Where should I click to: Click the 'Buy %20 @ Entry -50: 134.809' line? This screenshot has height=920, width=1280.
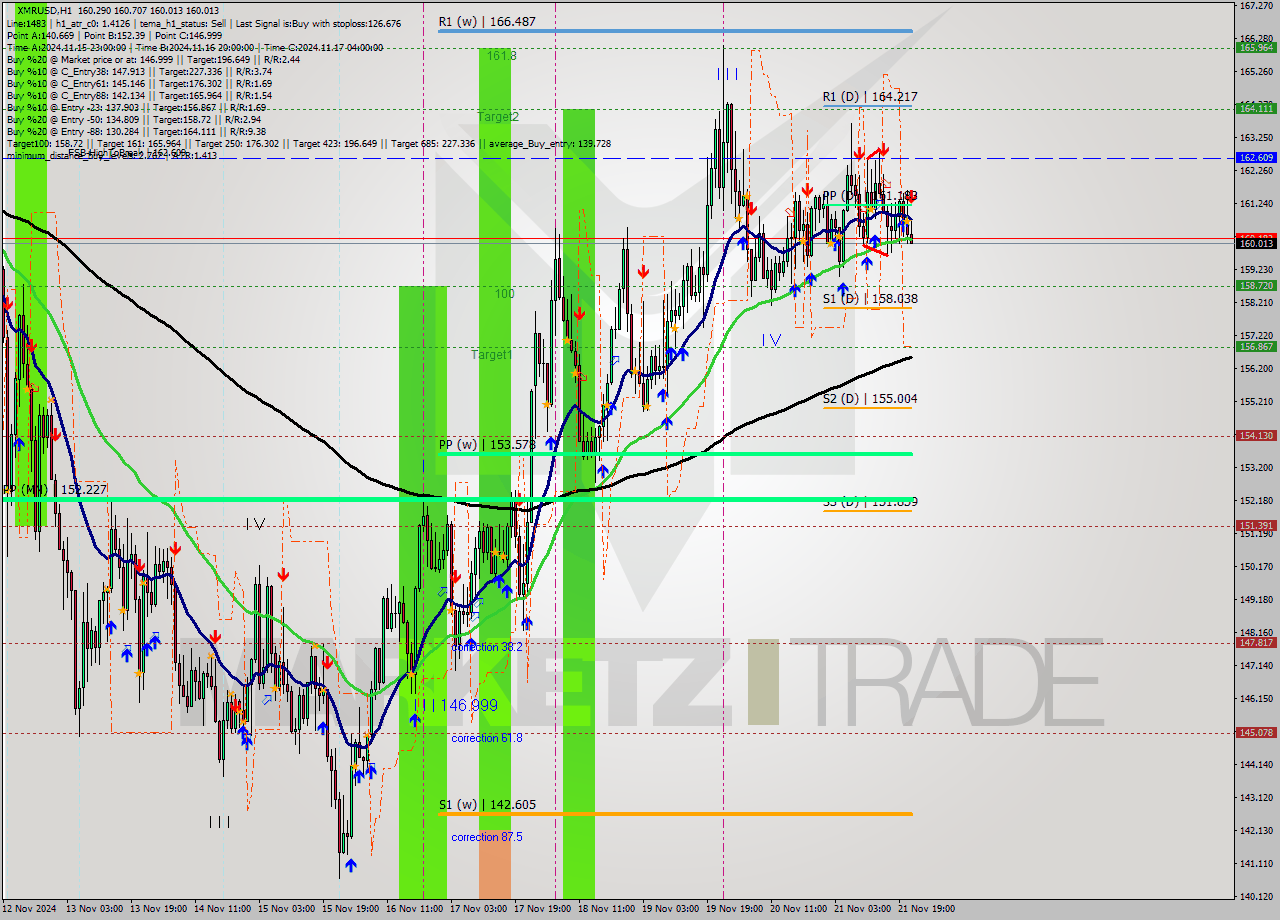tap(135, 119)
